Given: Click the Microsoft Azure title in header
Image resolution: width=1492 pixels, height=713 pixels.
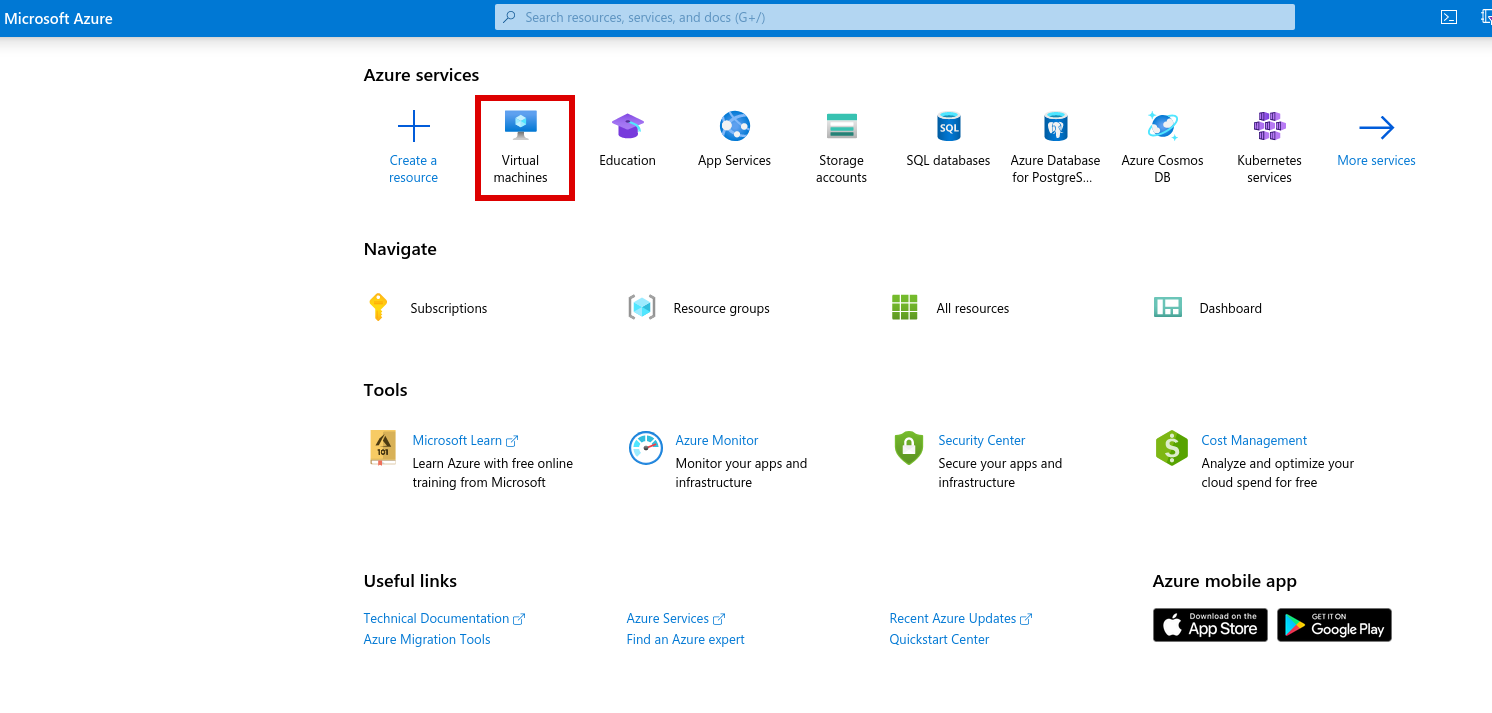Looking at the screenshot, I should [58, 18].
